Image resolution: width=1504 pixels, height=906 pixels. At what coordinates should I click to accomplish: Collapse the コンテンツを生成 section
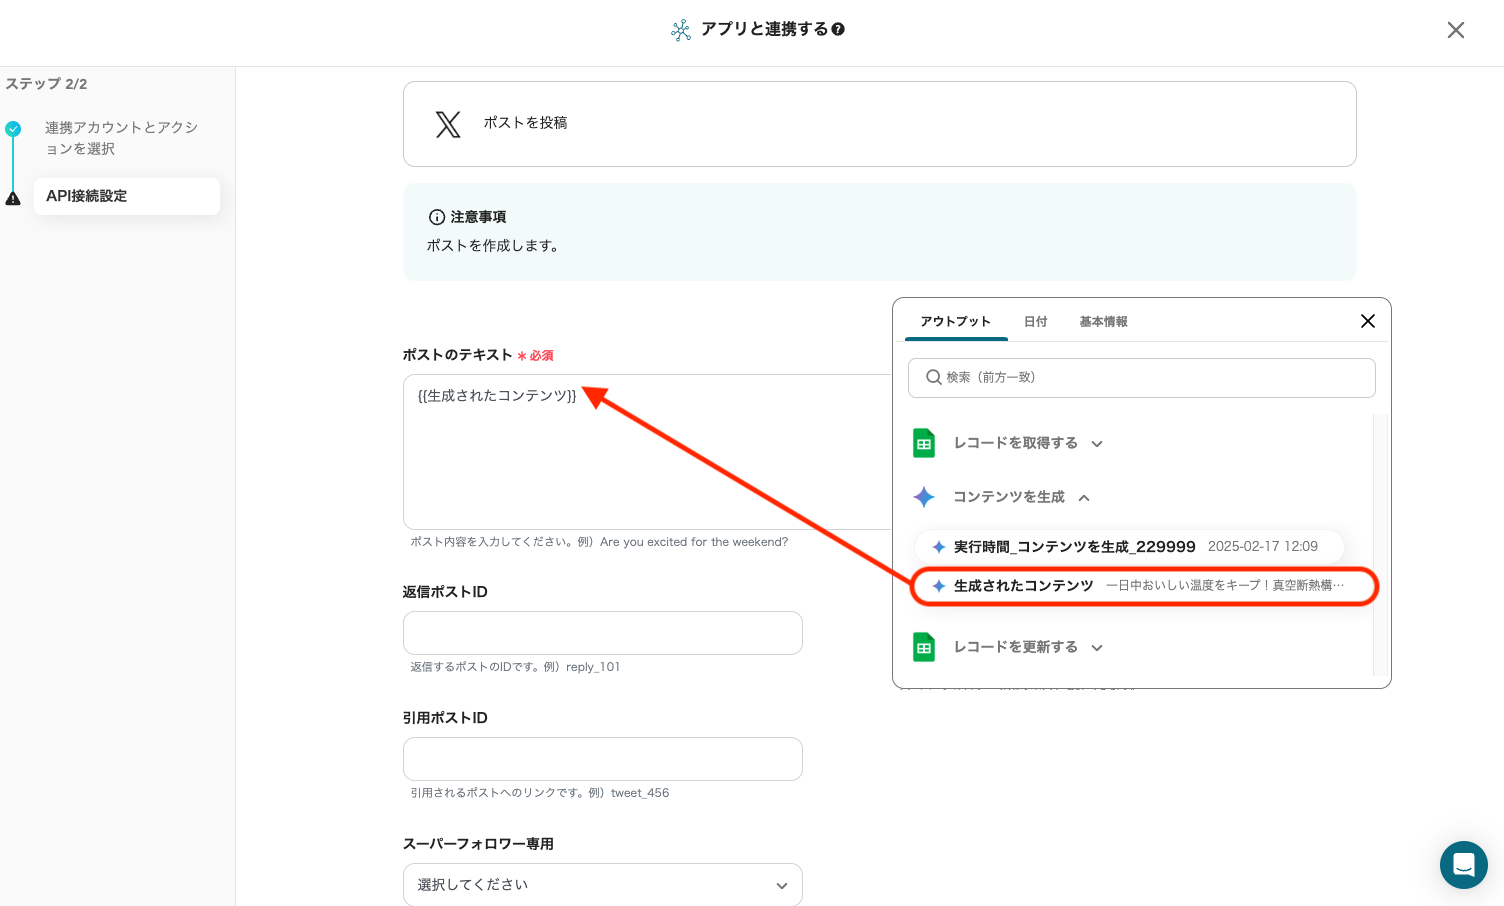[1084, 498]
